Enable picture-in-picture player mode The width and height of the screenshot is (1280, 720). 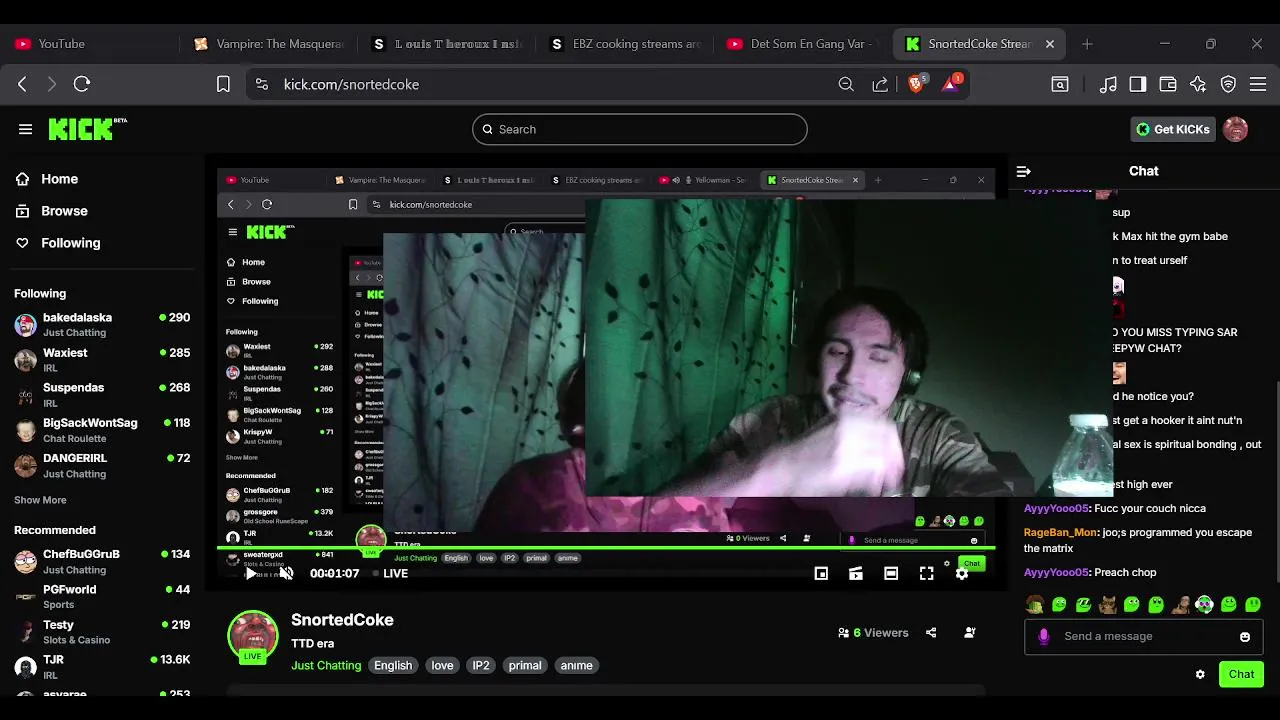point(821,573)
